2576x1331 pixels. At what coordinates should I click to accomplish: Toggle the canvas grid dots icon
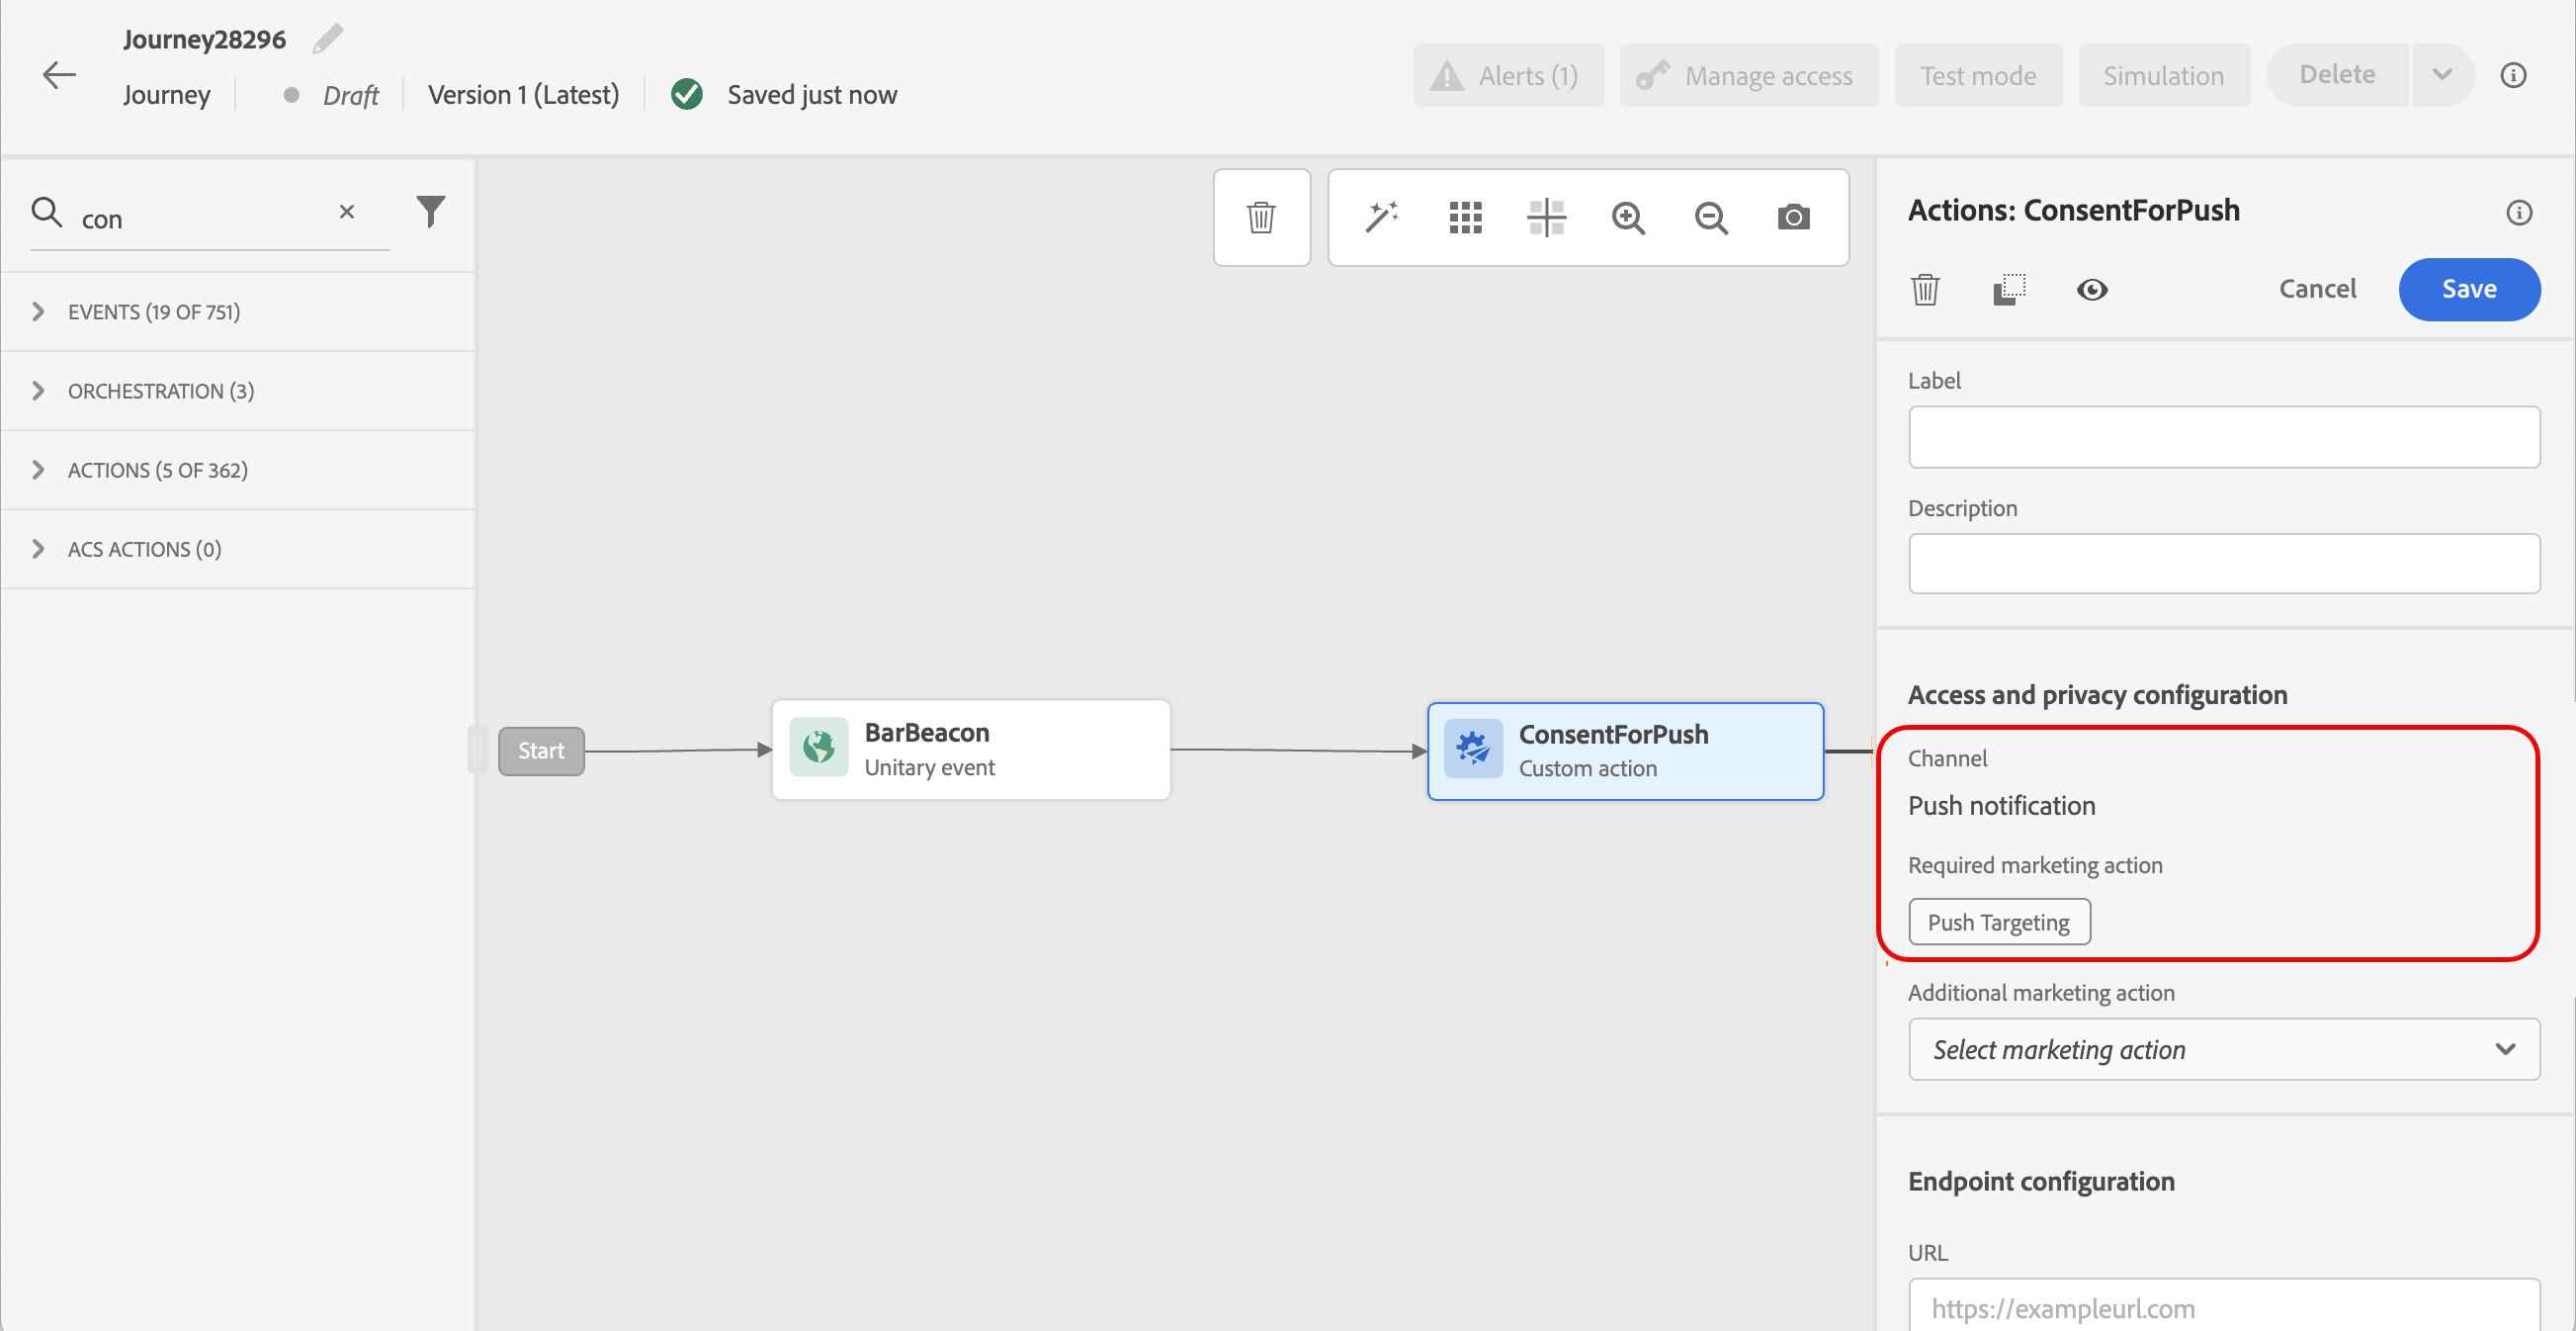pos(1465,217)
